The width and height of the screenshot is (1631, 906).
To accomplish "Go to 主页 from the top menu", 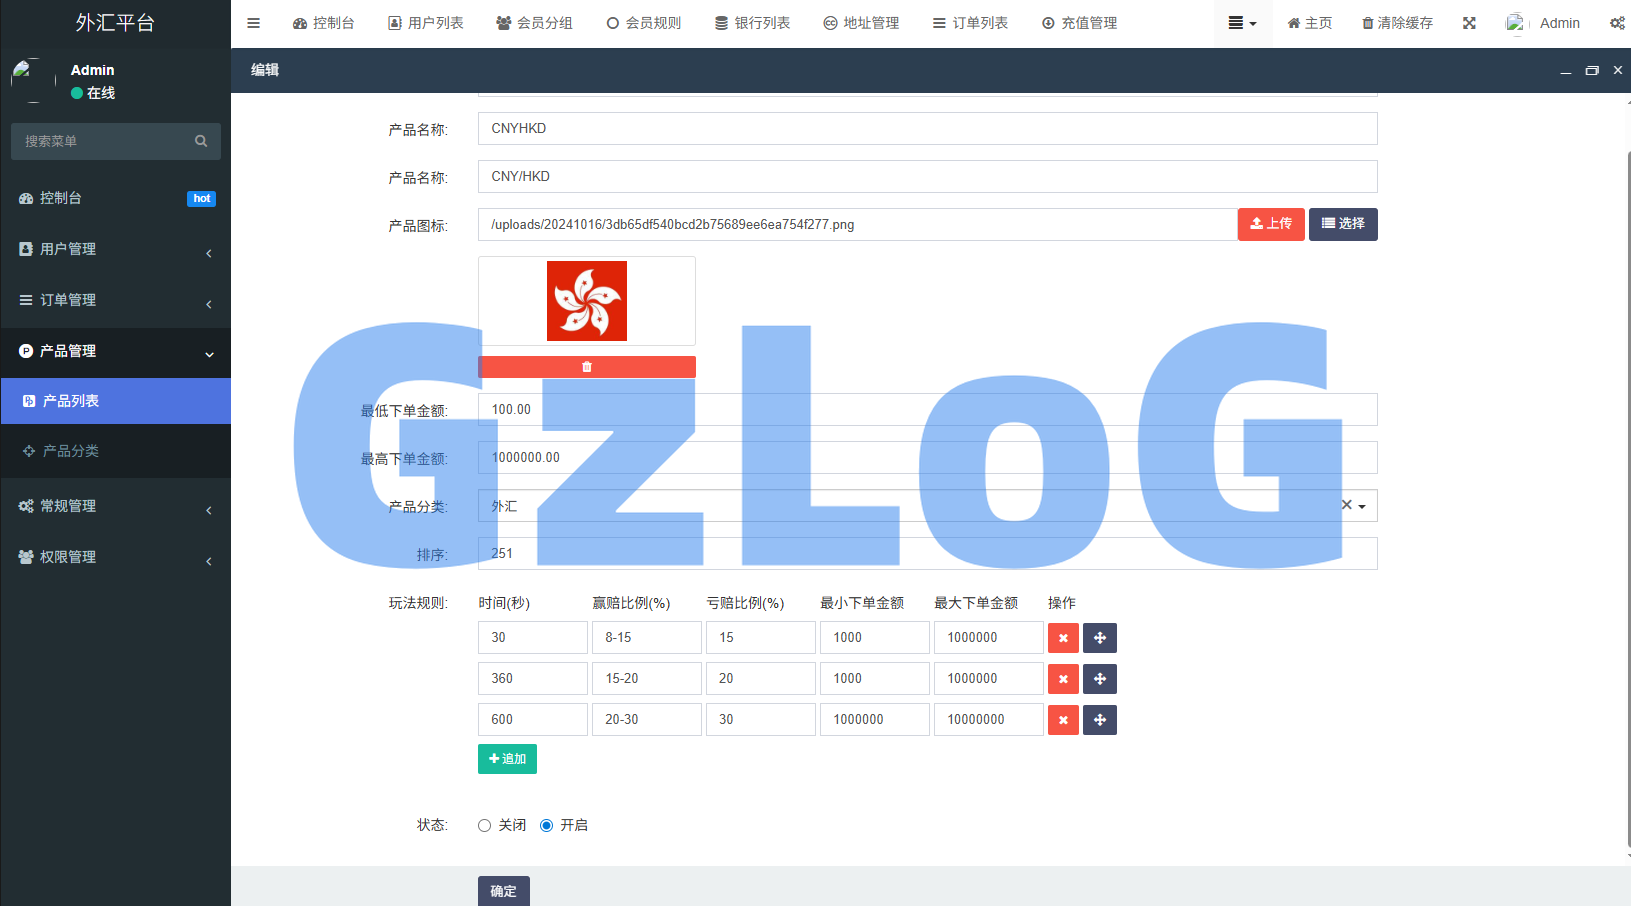I will coord(1309,22).
